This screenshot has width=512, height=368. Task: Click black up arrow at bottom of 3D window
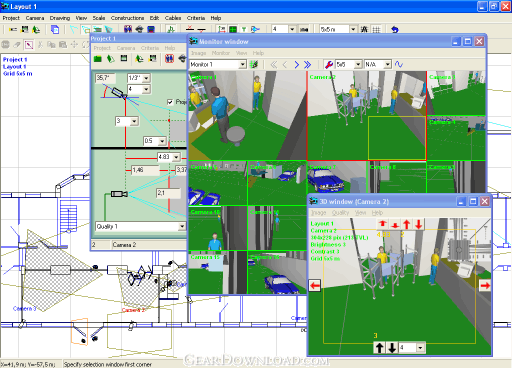[380, 348]
